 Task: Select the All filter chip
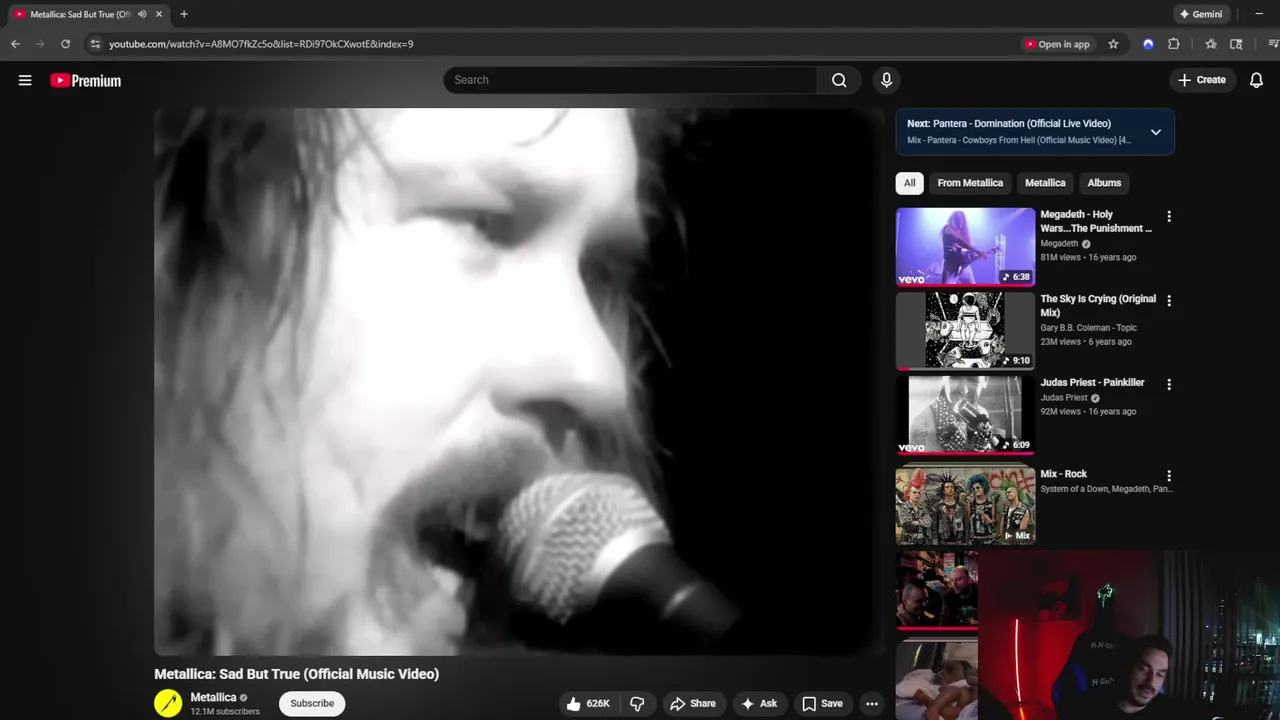pos(909,183)
